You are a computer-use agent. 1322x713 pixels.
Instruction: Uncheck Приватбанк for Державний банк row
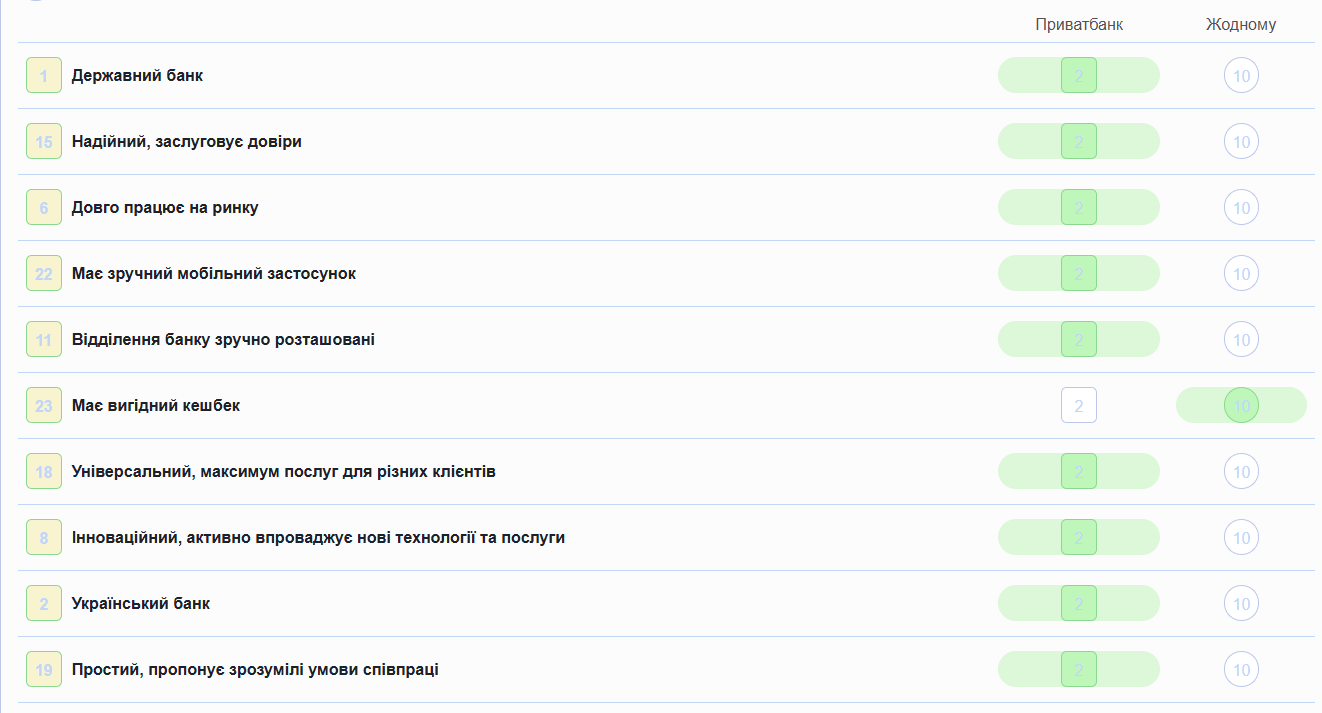coord(1079,75)
